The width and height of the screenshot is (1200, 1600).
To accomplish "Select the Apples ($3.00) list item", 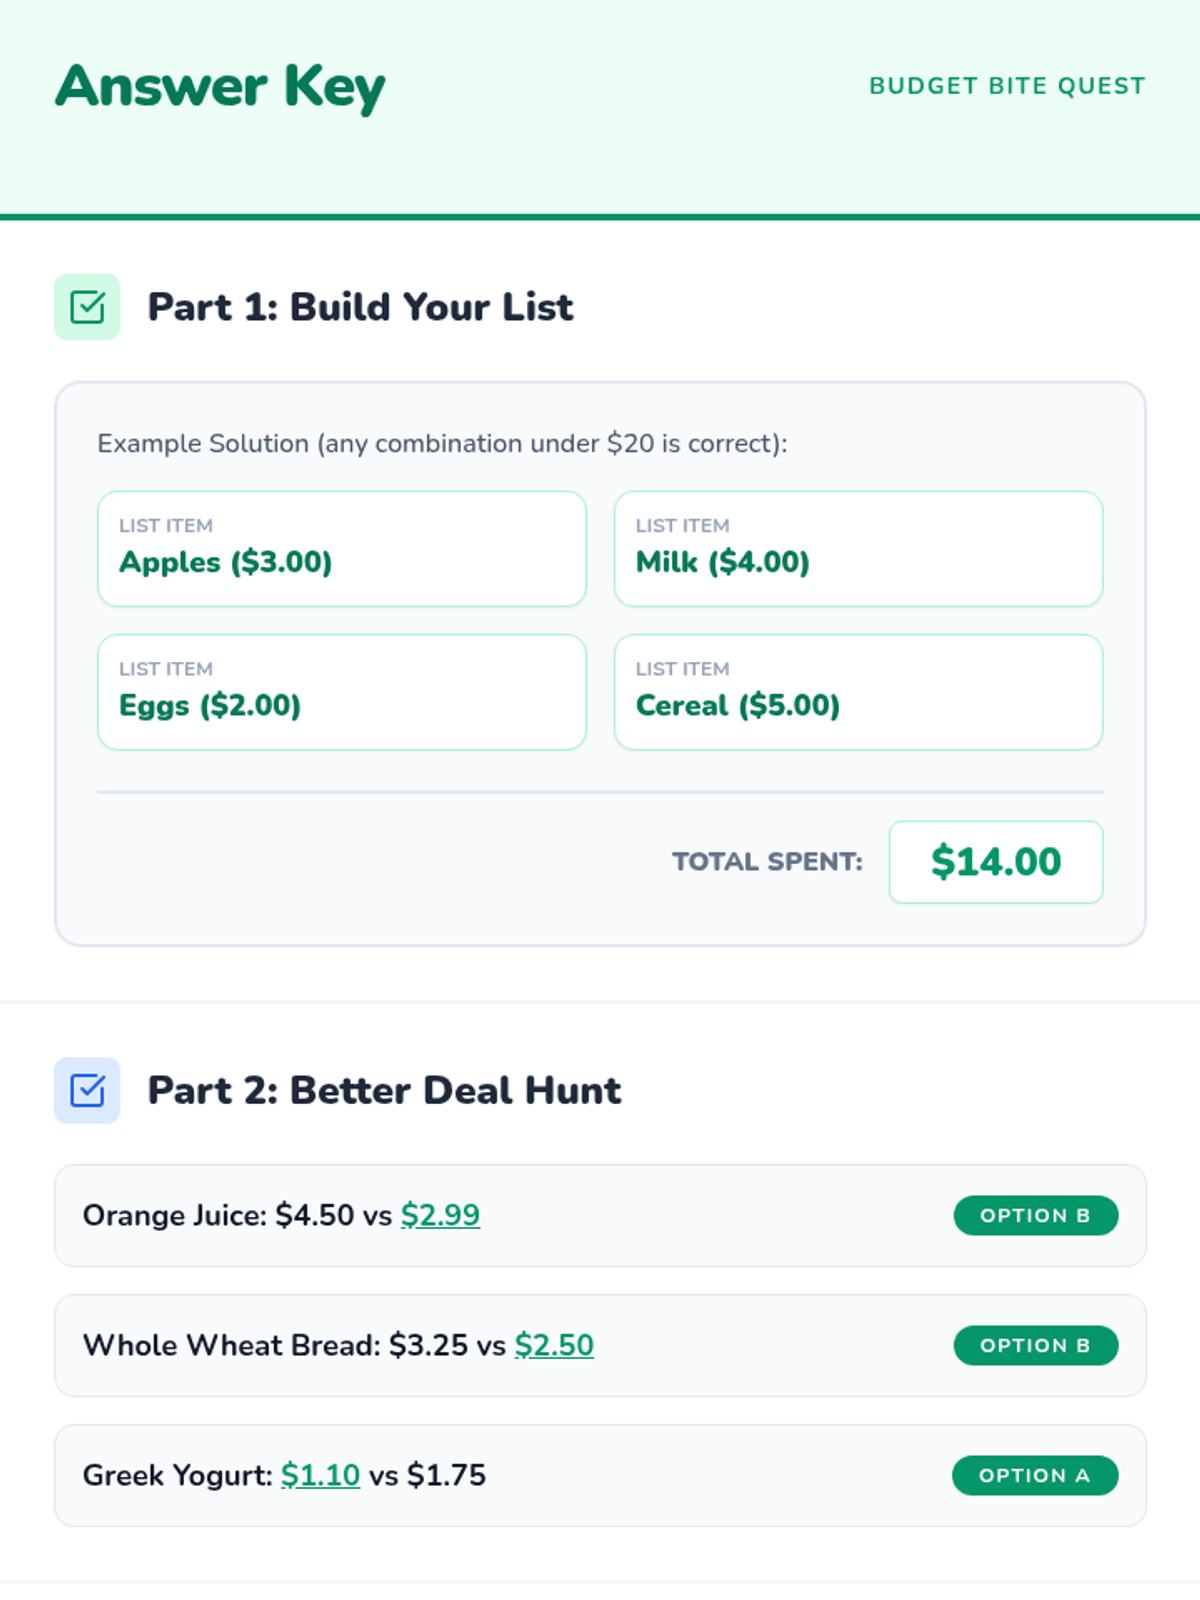I will pyautogui.click(x=341, y=548).
